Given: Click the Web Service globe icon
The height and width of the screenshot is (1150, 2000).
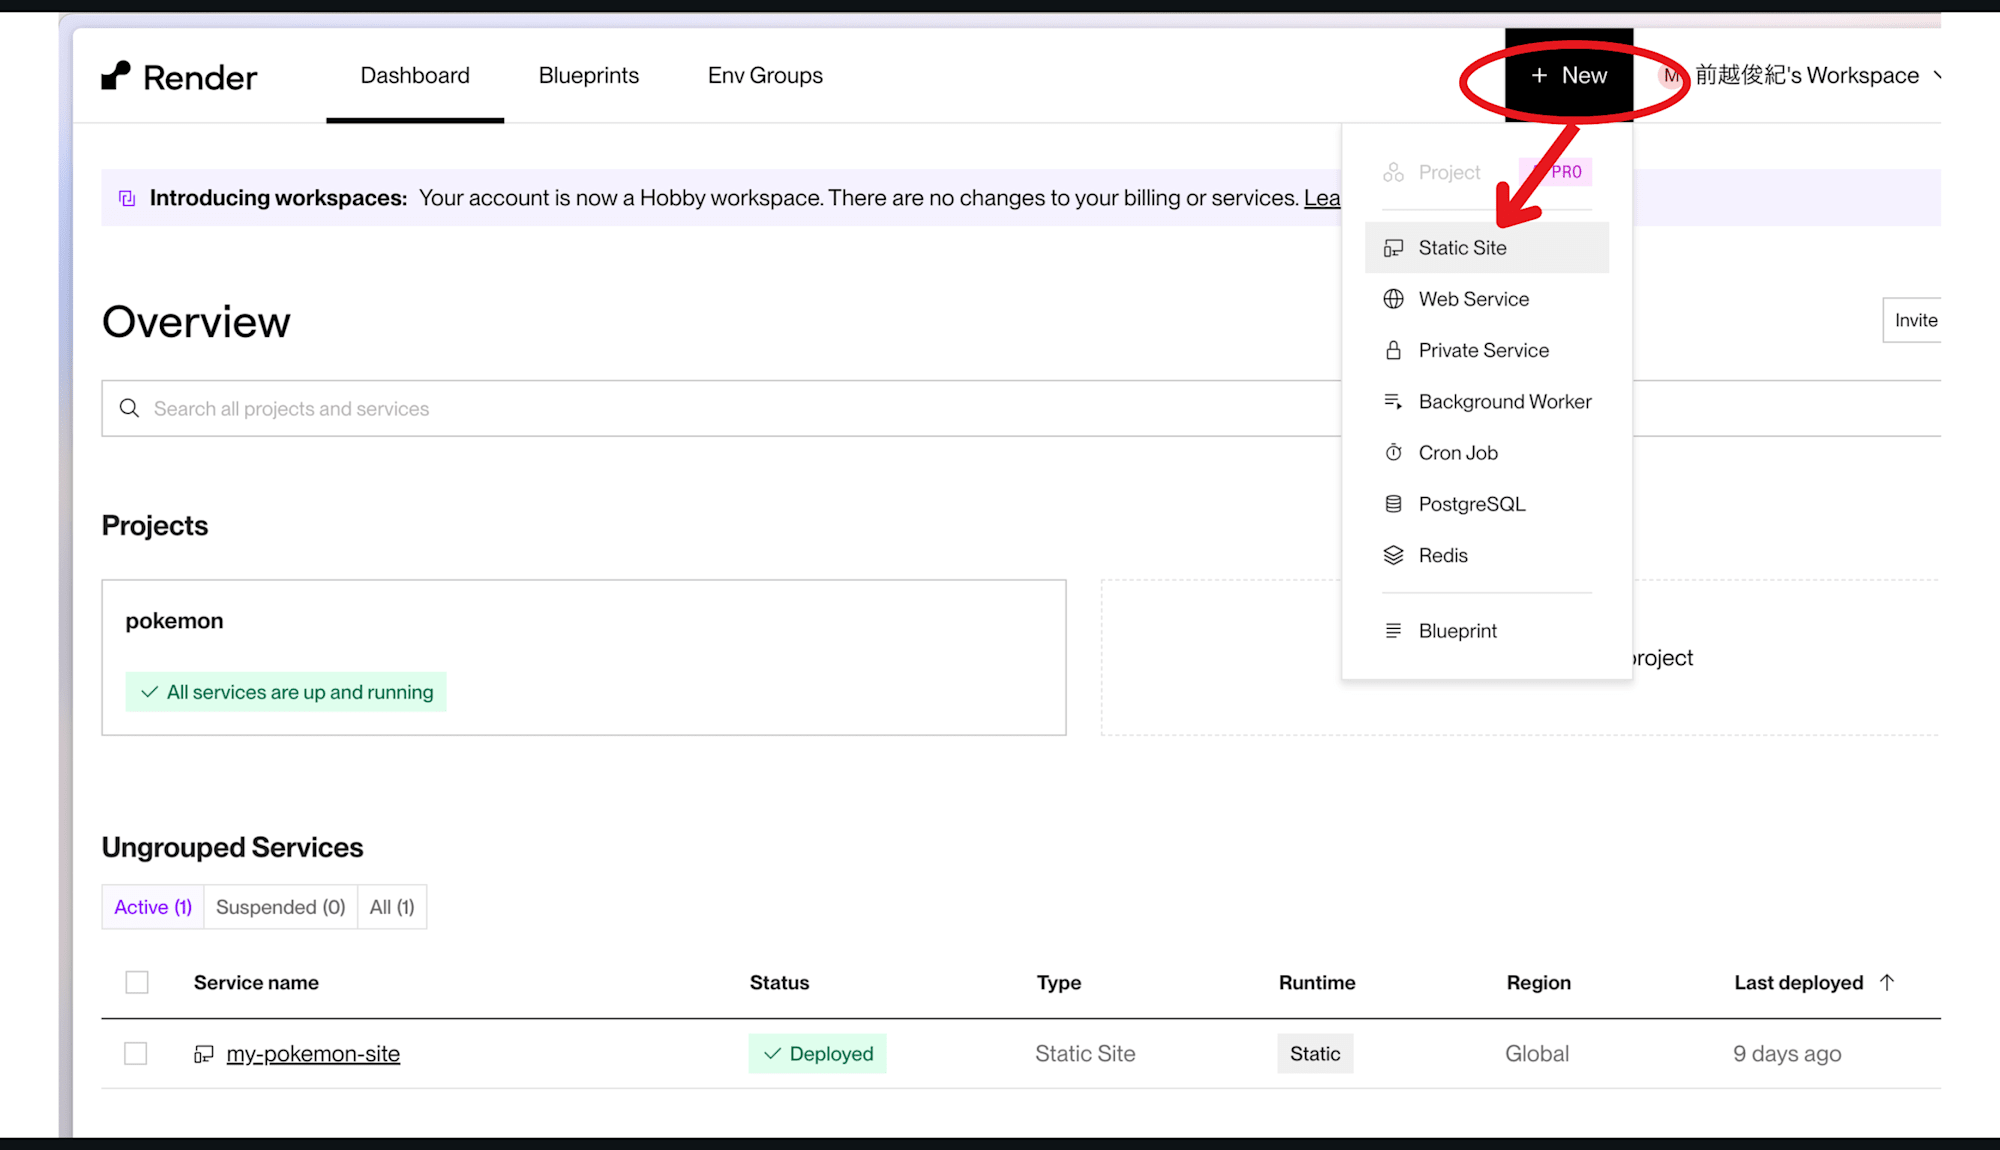Looking at the screenshot, I should tap(1393, 299).
